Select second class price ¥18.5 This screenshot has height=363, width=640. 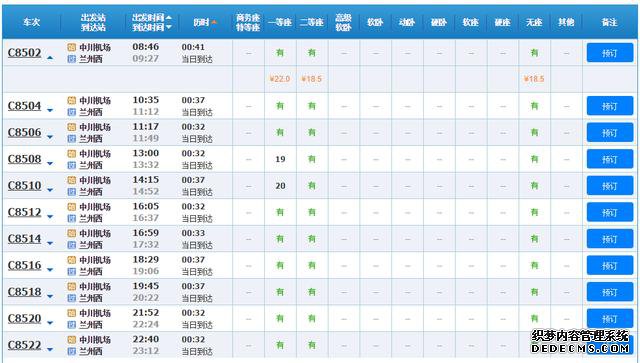click(x=311, y=79)
